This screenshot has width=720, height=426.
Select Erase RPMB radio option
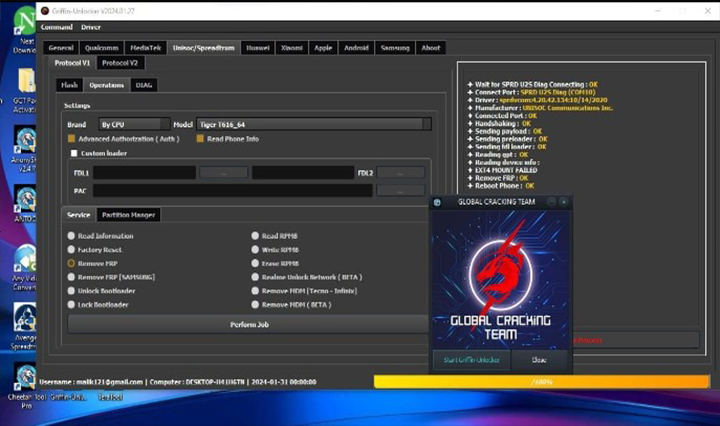coord(255,263)
